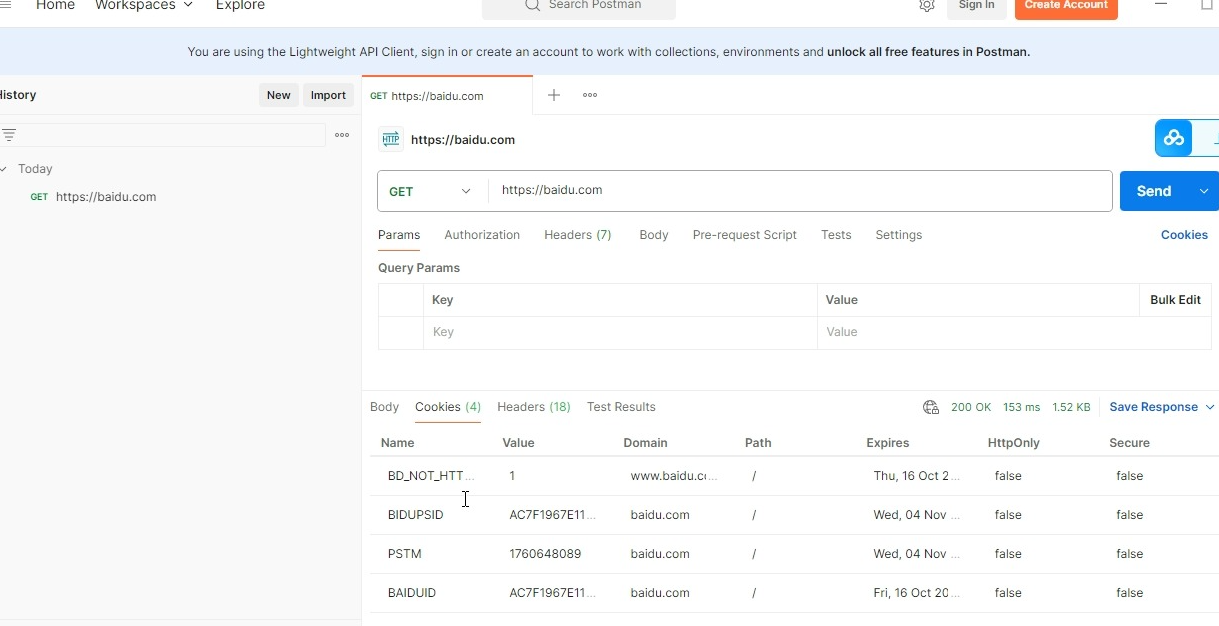Collapse the Today history group

tap(4, 169)
